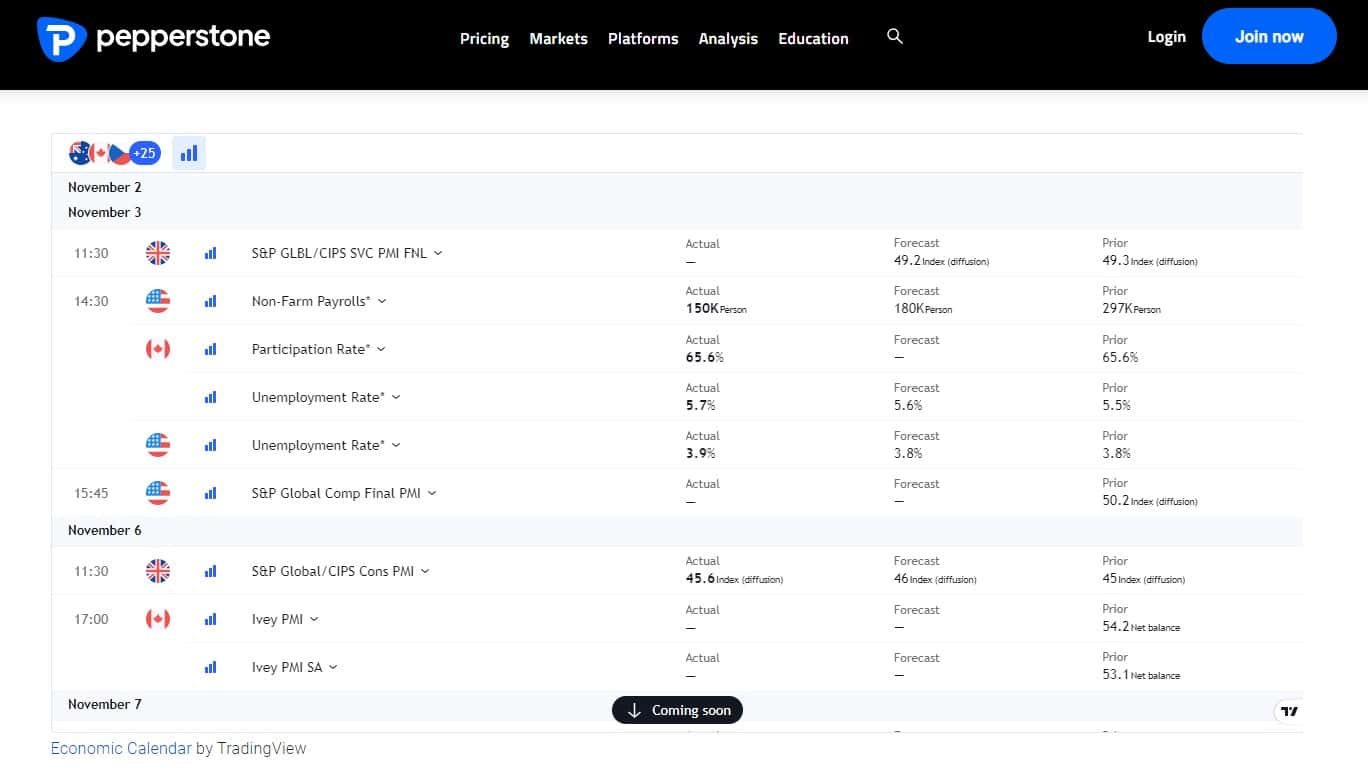Expand the Ivey PMI event chevron

(314, 619)
